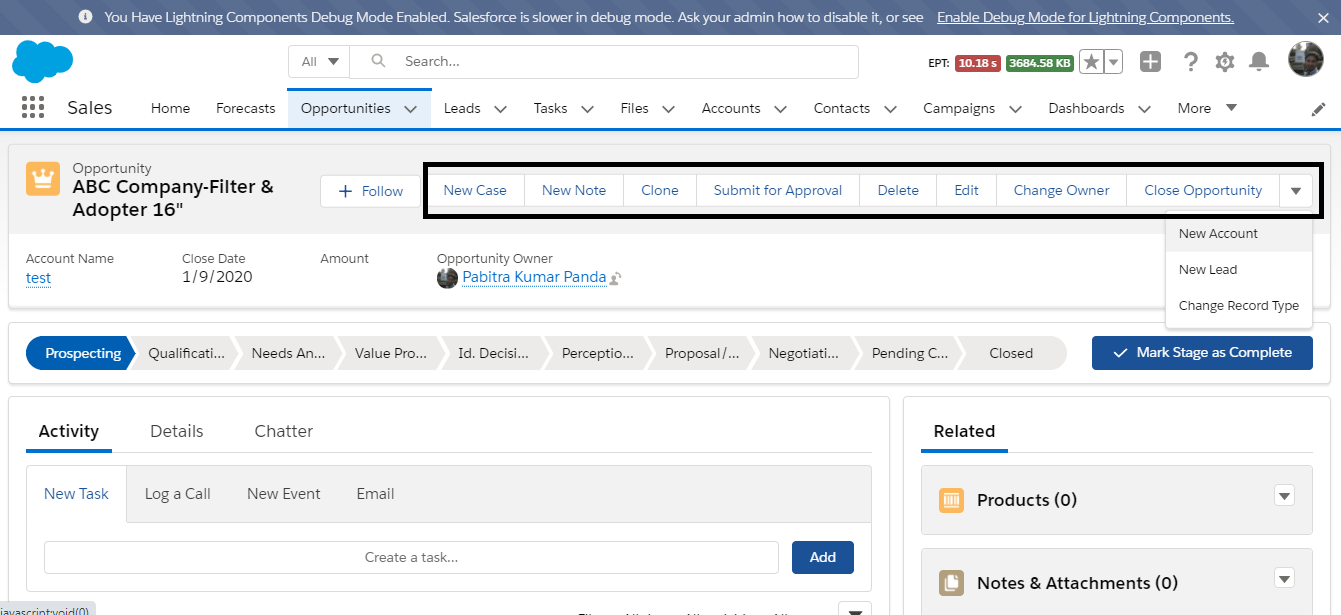
Task: Toggle the favorites star for this page
Action: pyautogui.click(x=1092, y=61)
